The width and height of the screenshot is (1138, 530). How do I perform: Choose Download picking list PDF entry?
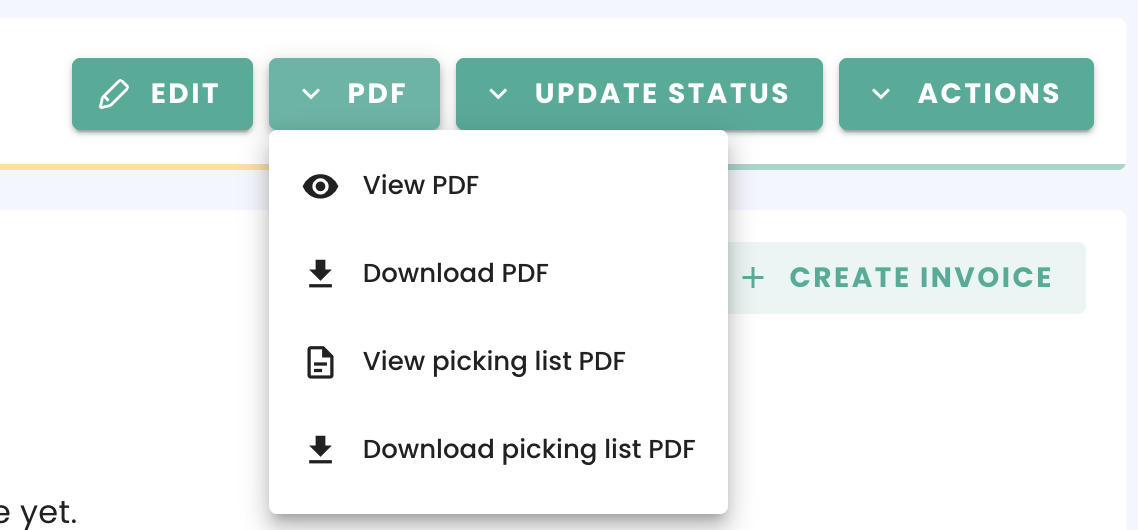(528, 450)
